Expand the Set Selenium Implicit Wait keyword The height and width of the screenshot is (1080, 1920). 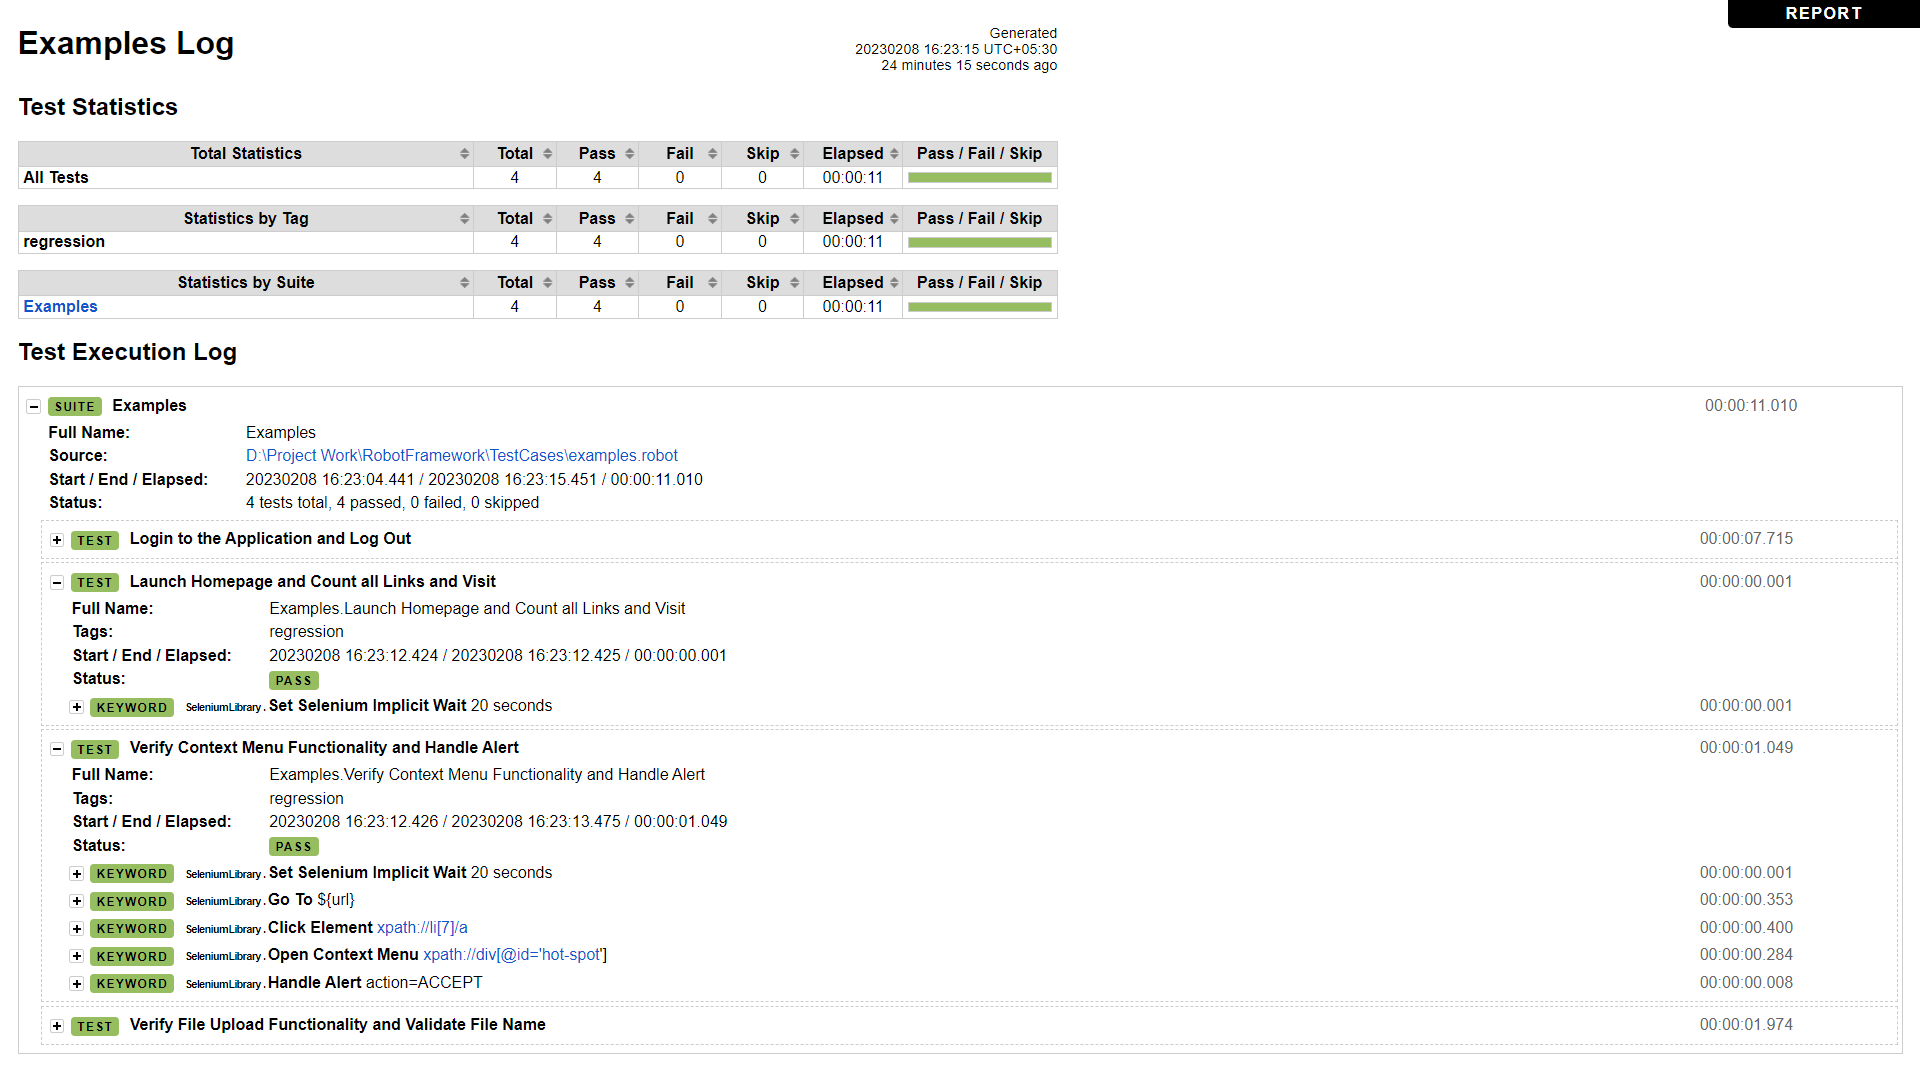[x=77, y=707]
